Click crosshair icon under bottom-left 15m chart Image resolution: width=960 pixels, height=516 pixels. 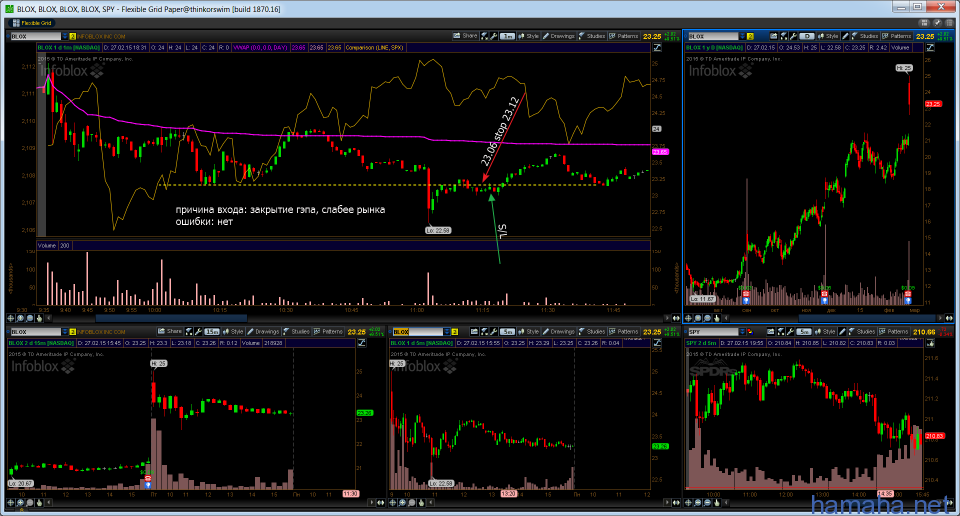point(10,503)
